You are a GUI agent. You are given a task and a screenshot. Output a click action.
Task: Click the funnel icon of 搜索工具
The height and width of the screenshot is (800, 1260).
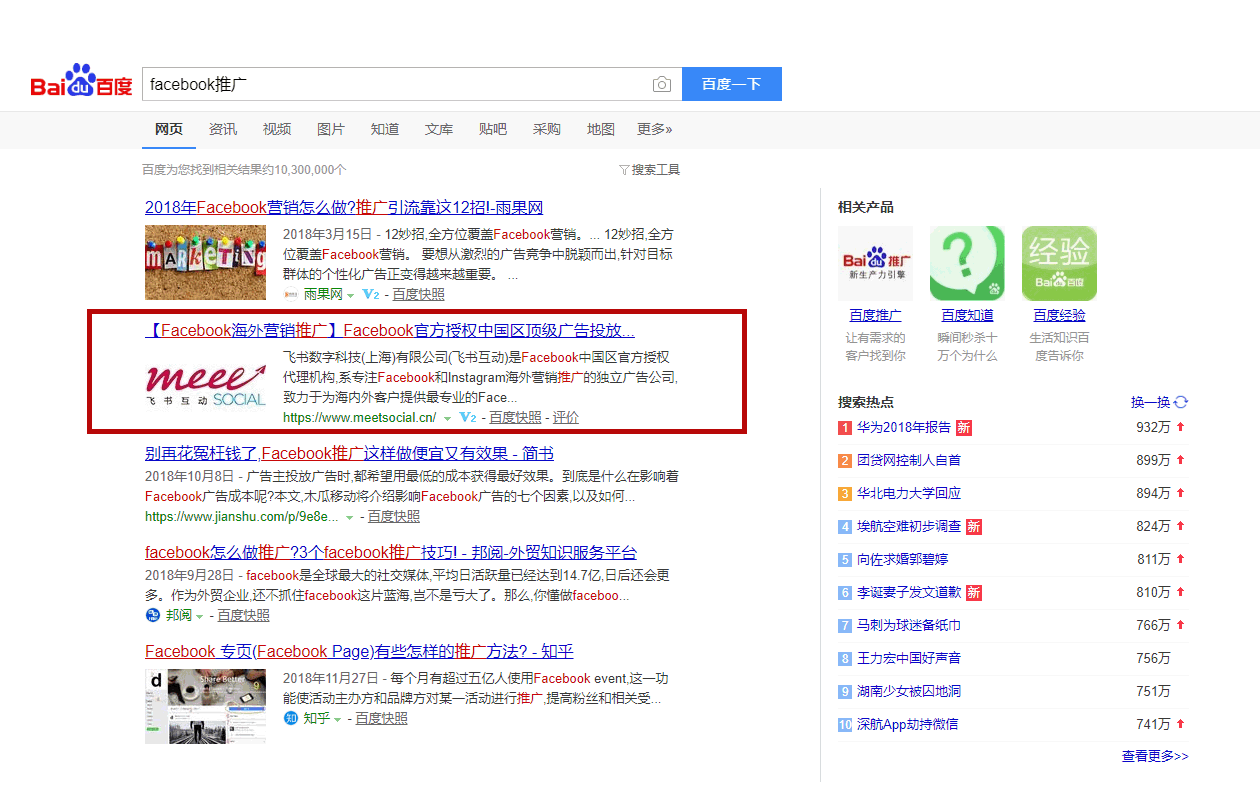(x=624, y=170)
